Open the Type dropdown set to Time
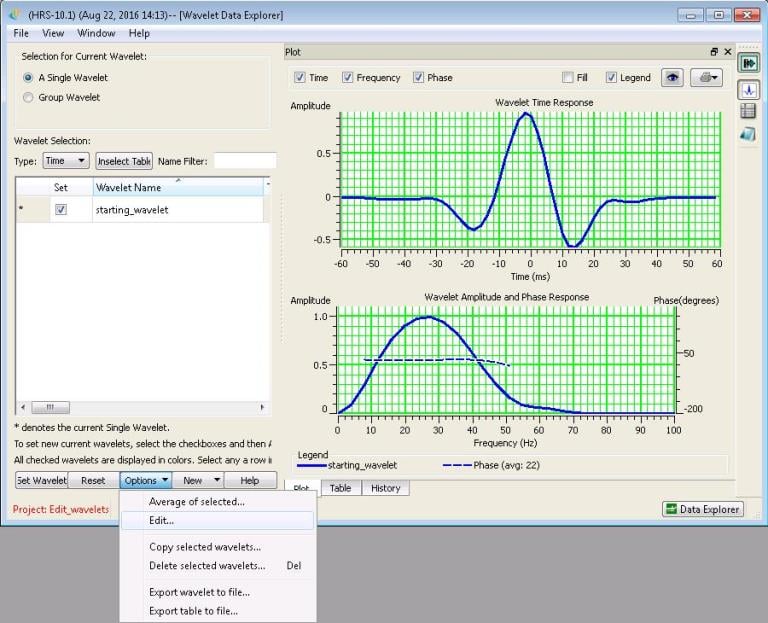The width and height of the screenshot is (768, 623). (66, 161)
